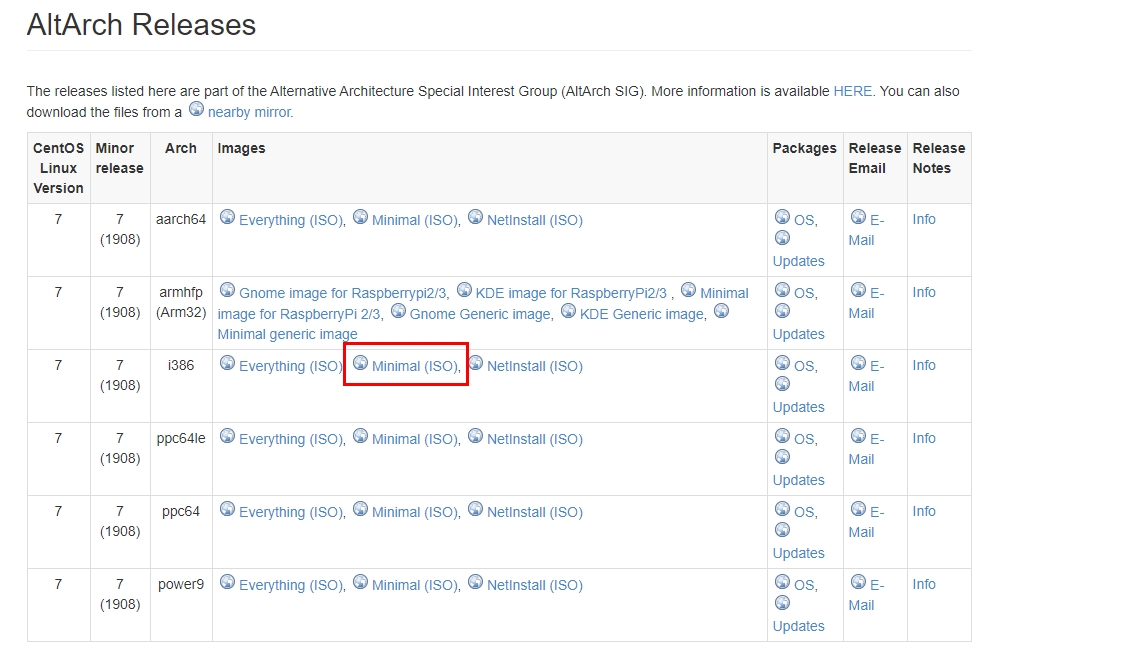Click globe icon beside nearby mirror
The width and height of the screenshot is (1125, 666).
click(196, 109)
